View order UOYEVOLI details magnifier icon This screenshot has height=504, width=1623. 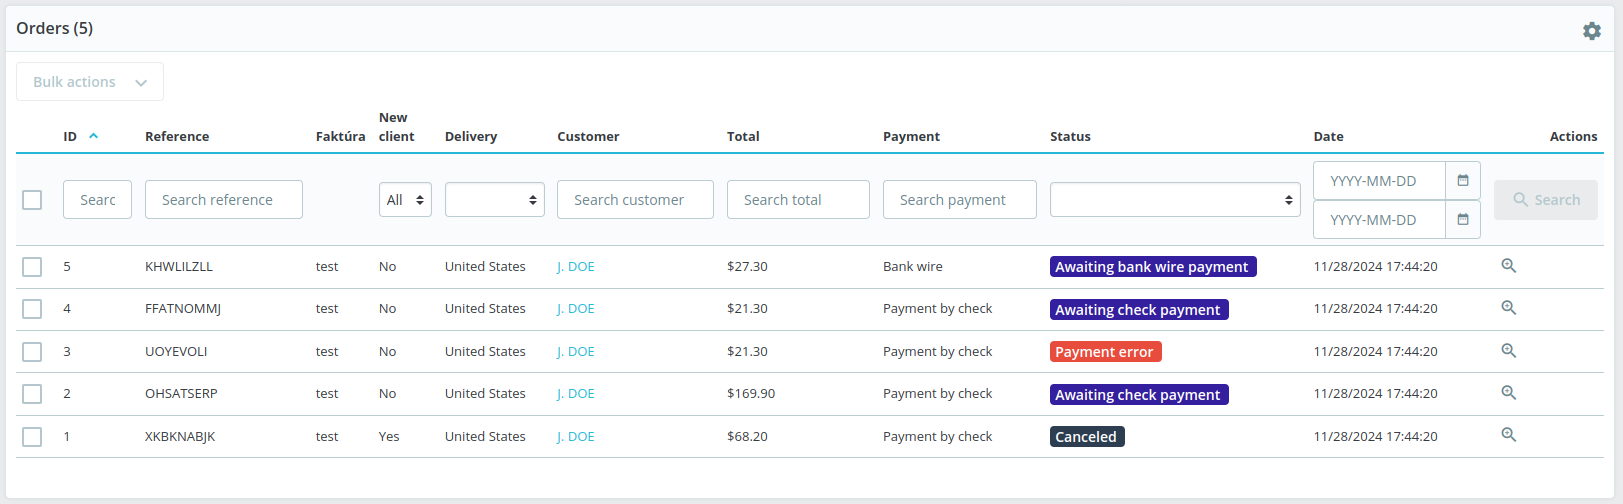click(x=1508, y=351)
